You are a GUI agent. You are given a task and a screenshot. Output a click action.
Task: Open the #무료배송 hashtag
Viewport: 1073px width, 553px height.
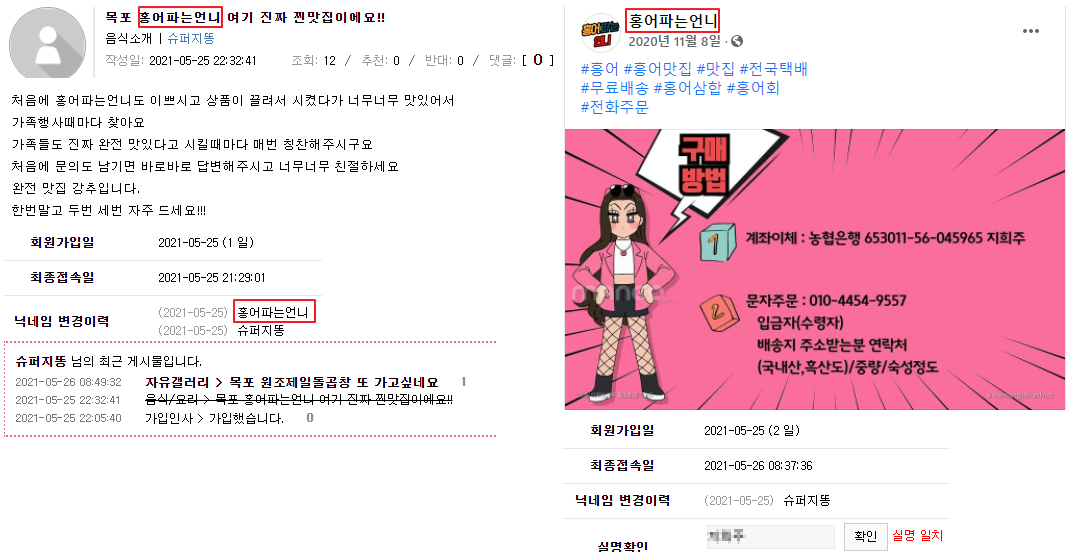click(615, 88)
